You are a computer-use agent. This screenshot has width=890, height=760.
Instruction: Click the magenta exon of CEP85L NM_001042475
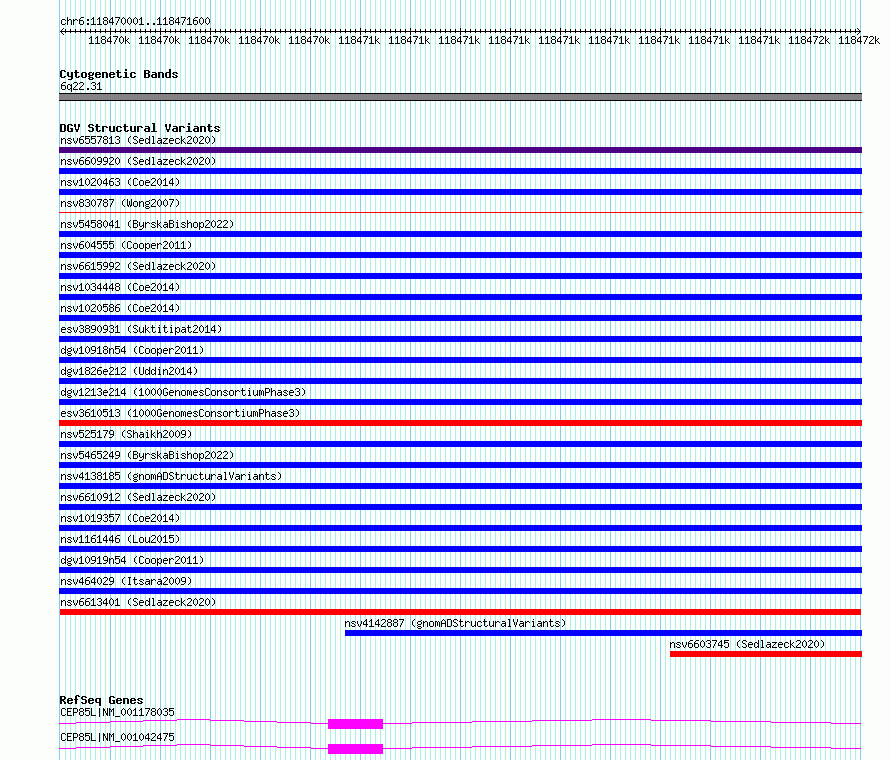pyautogui.click(x=355, y=749)
